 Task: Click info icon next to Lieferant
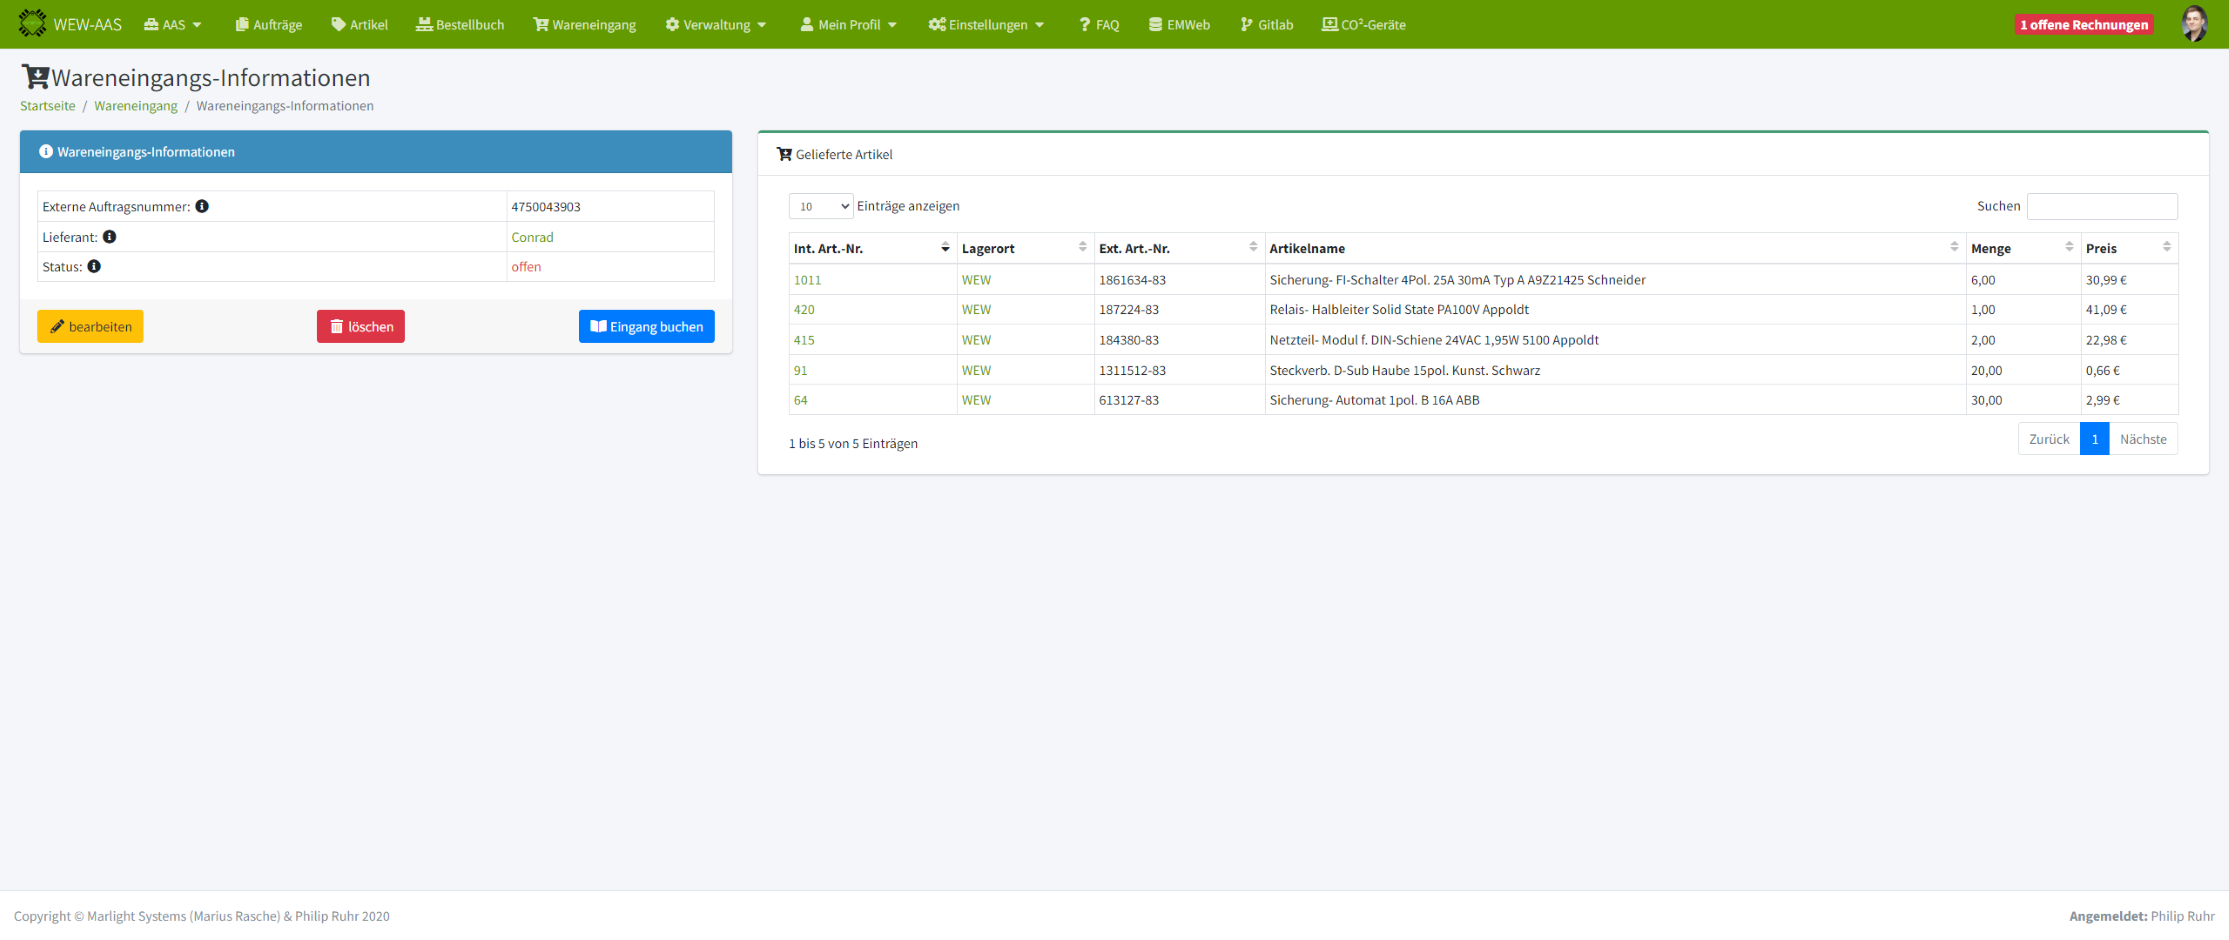coord(110,237)
